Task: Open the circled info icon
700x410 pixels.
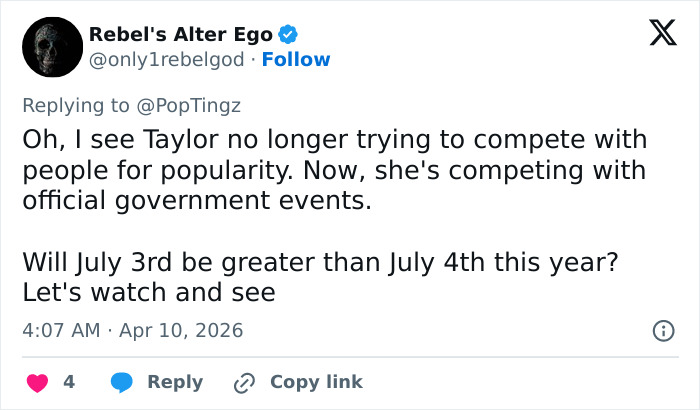Action: tap(662, 330)
